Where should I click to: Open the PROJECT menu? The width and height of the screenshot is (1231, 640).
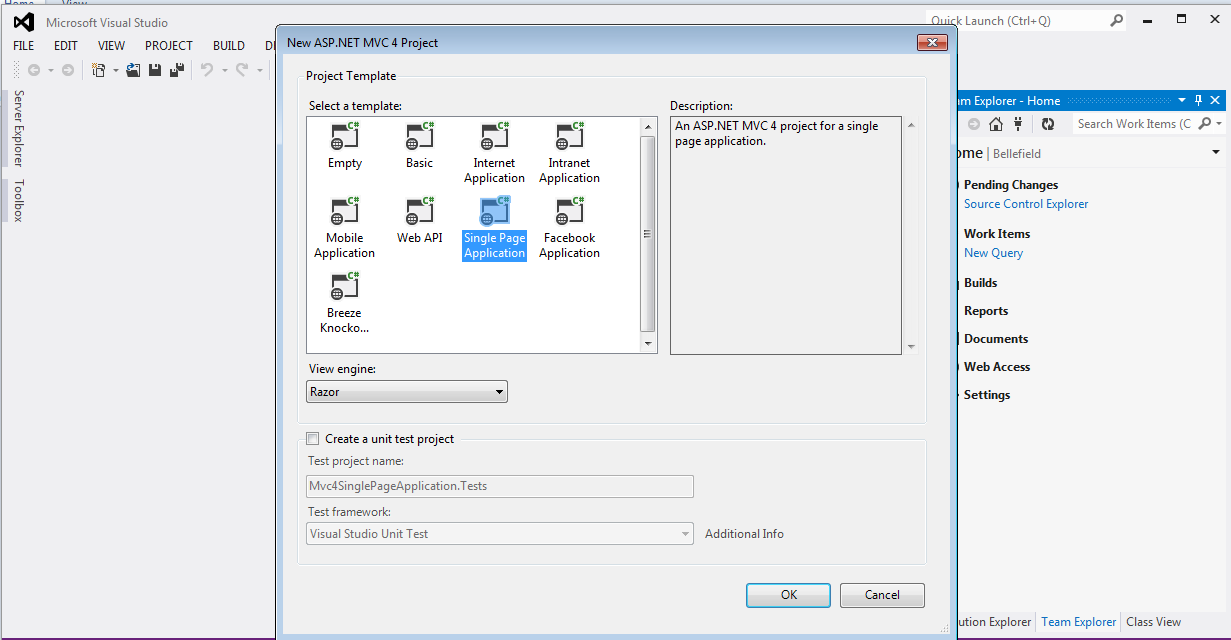pos(169,46)
